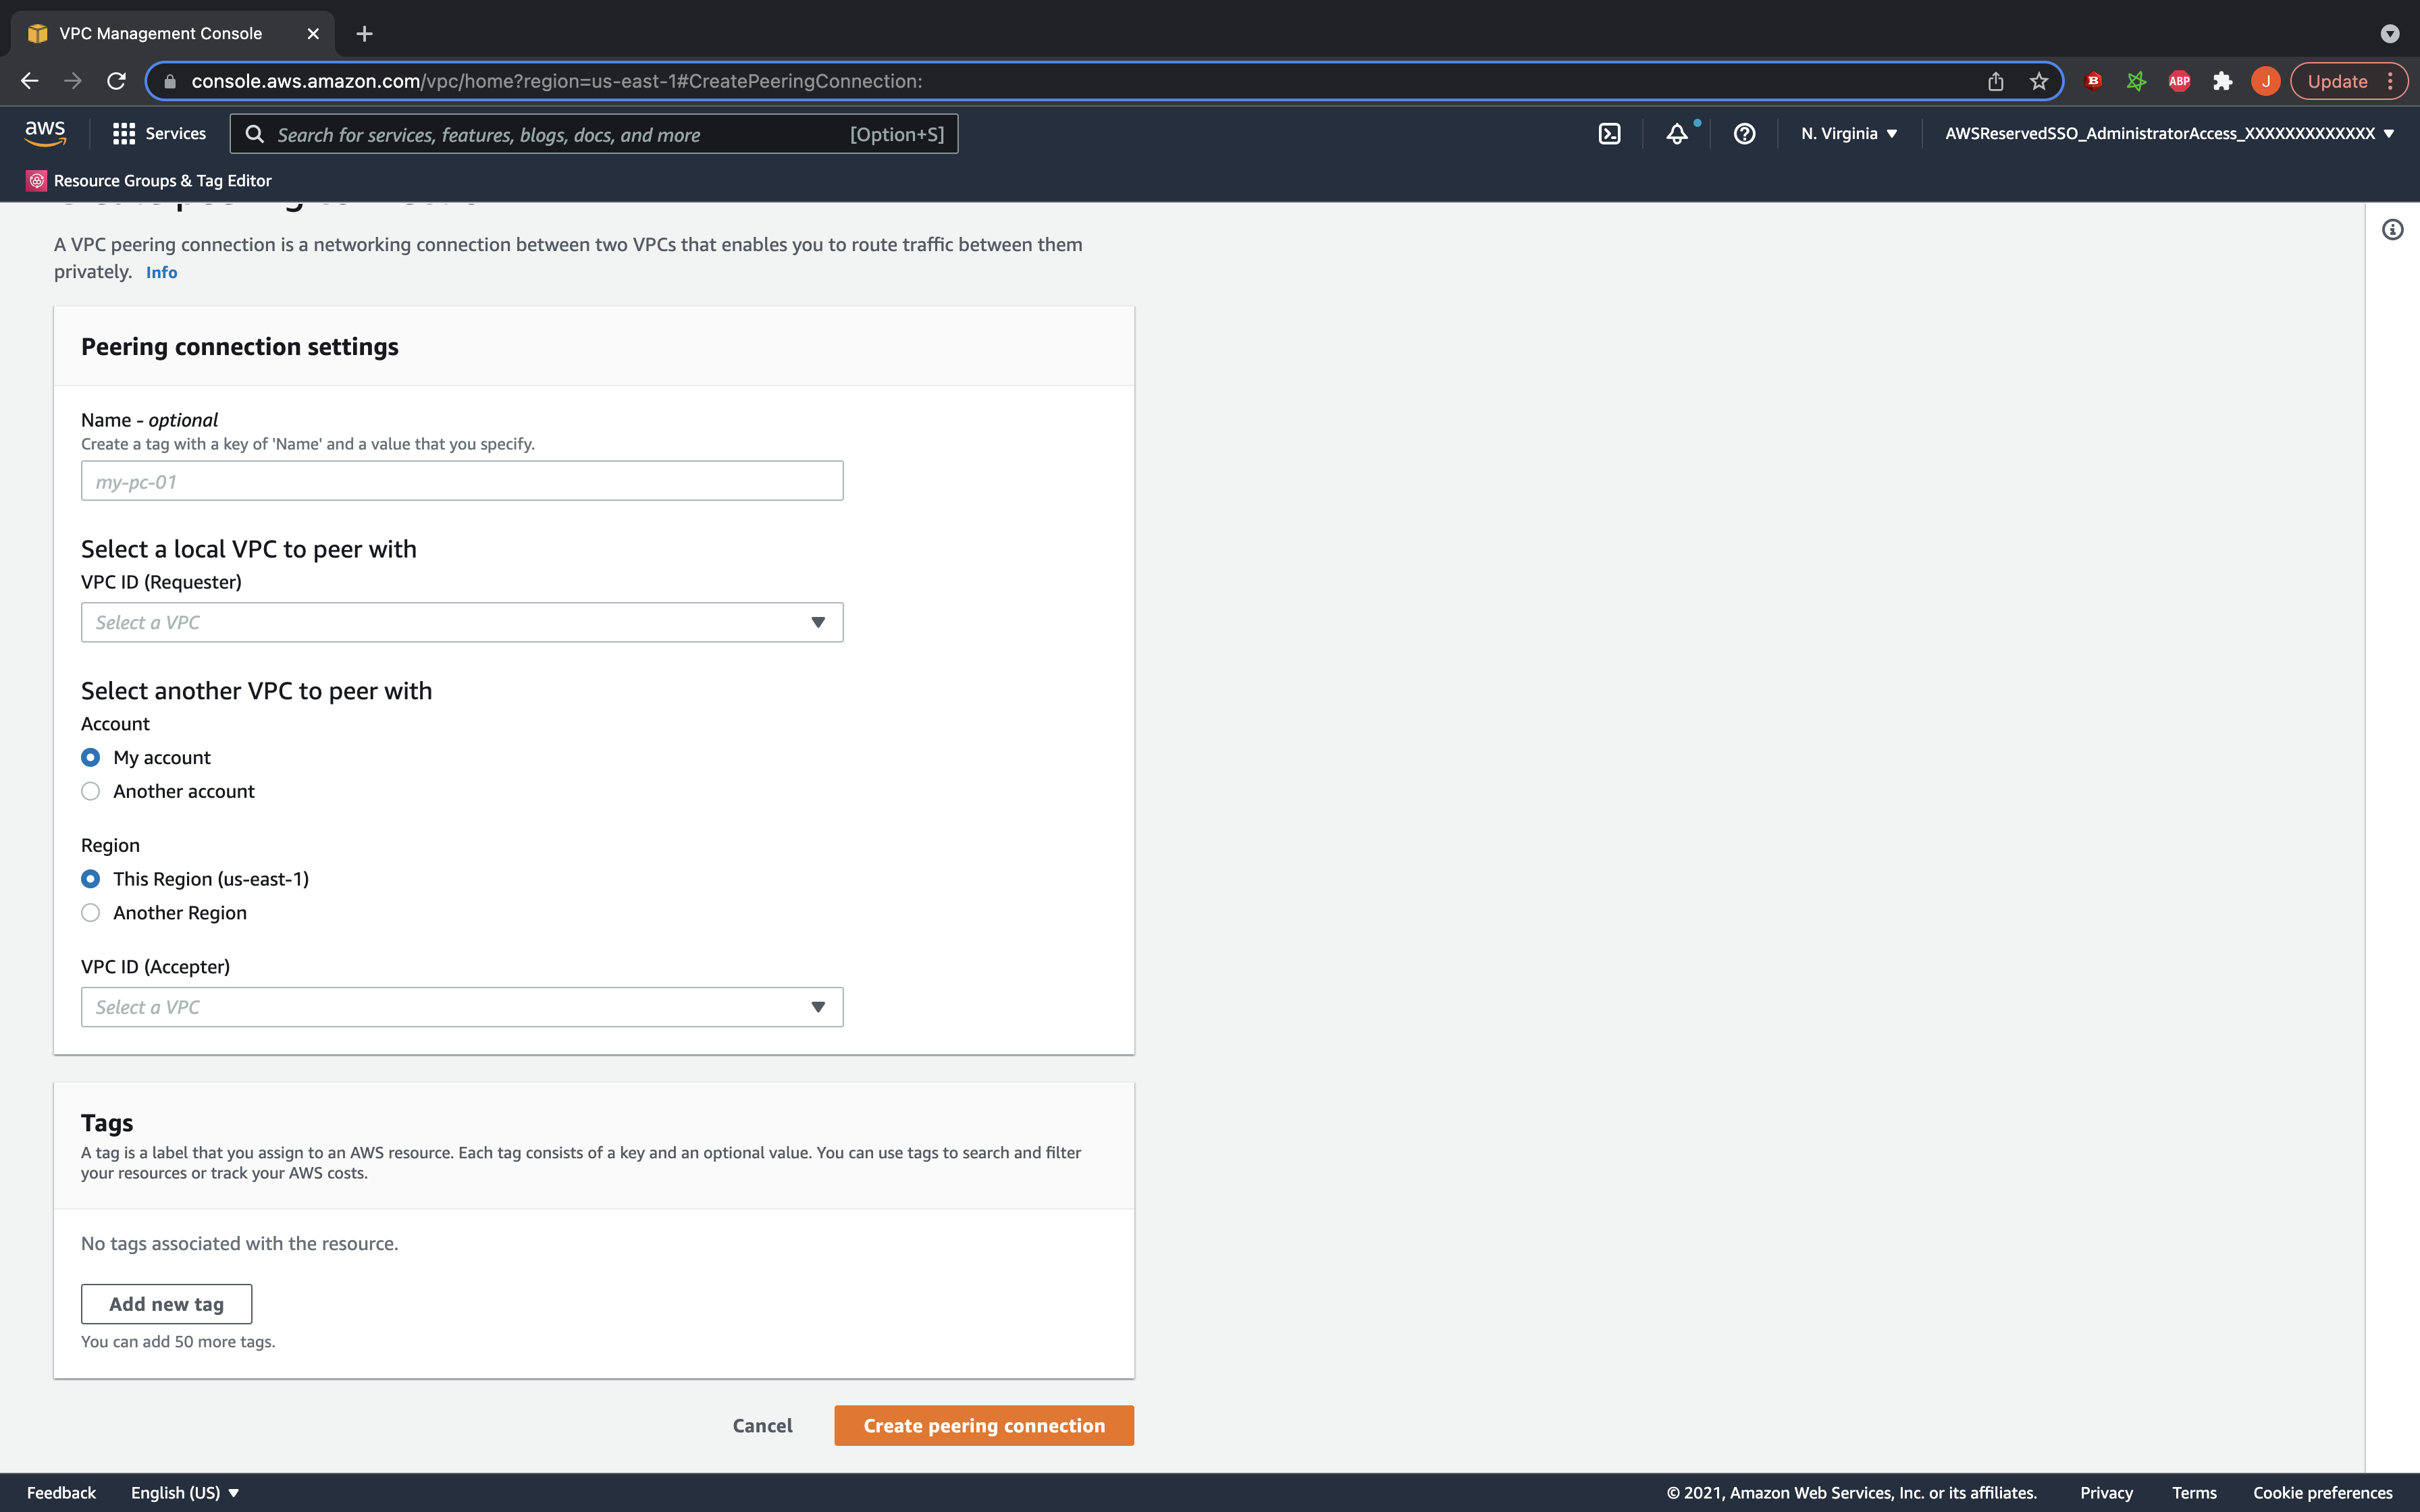
Task: Bookmark the page with the star icon
Action: pyautogui.click(x=2039, y=81)
